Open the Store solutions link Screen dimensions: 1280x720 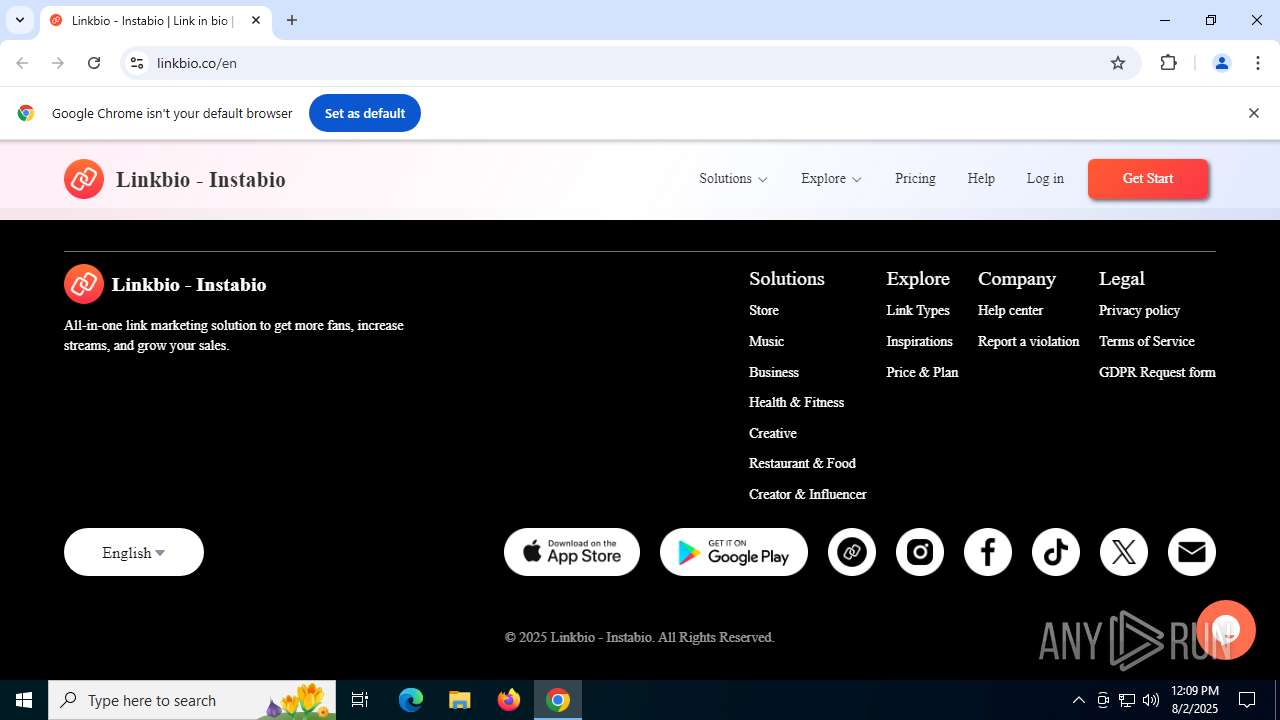coord(764,311)
